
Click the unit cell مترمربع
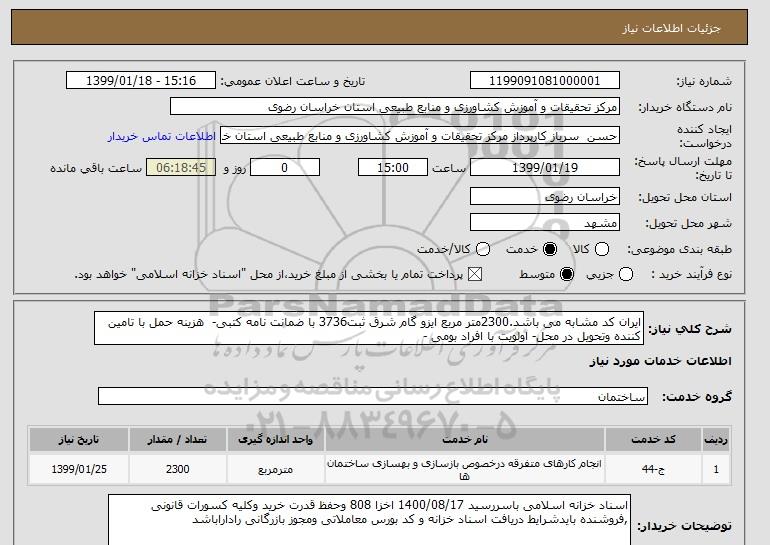click(275, 469)
